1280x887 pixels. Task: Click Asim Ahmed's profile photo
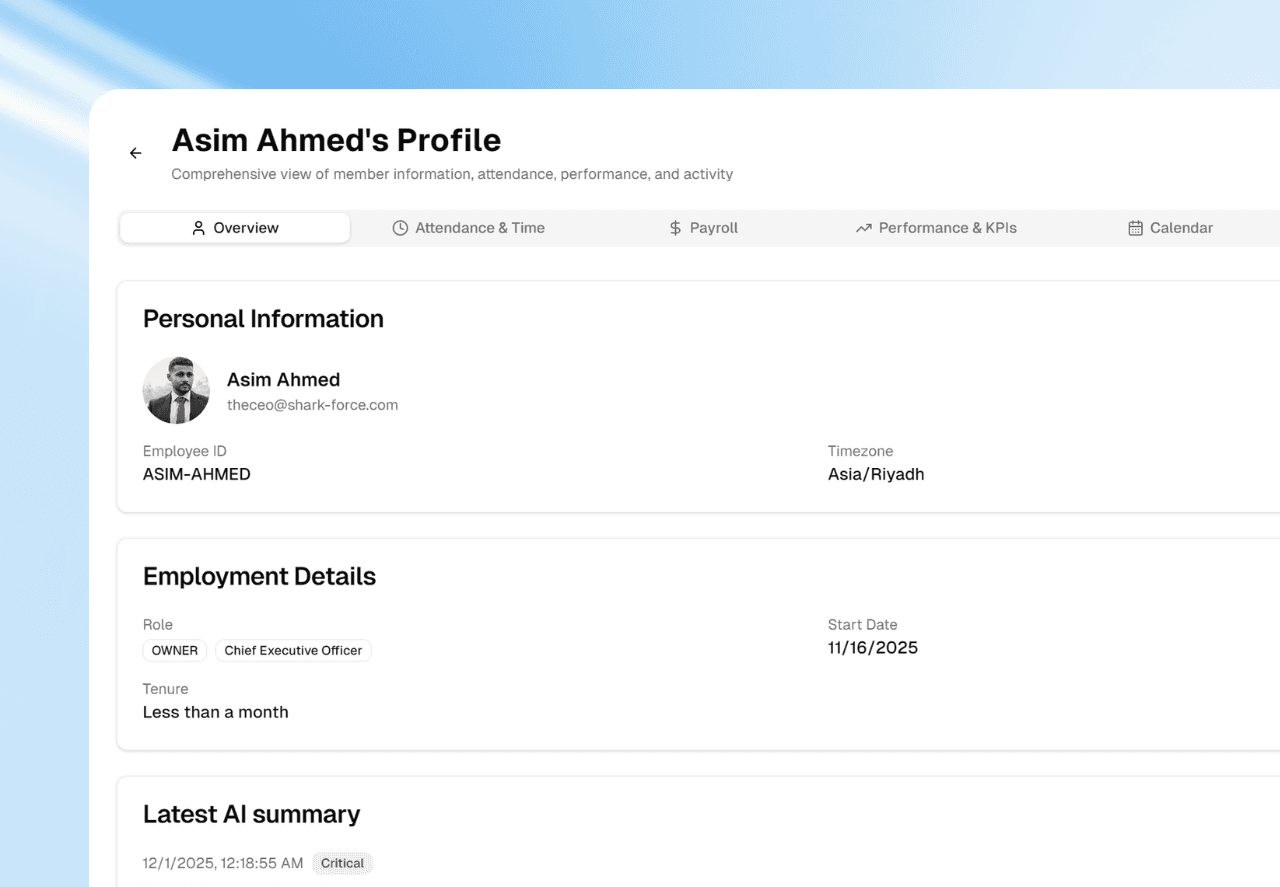point(176,391)
